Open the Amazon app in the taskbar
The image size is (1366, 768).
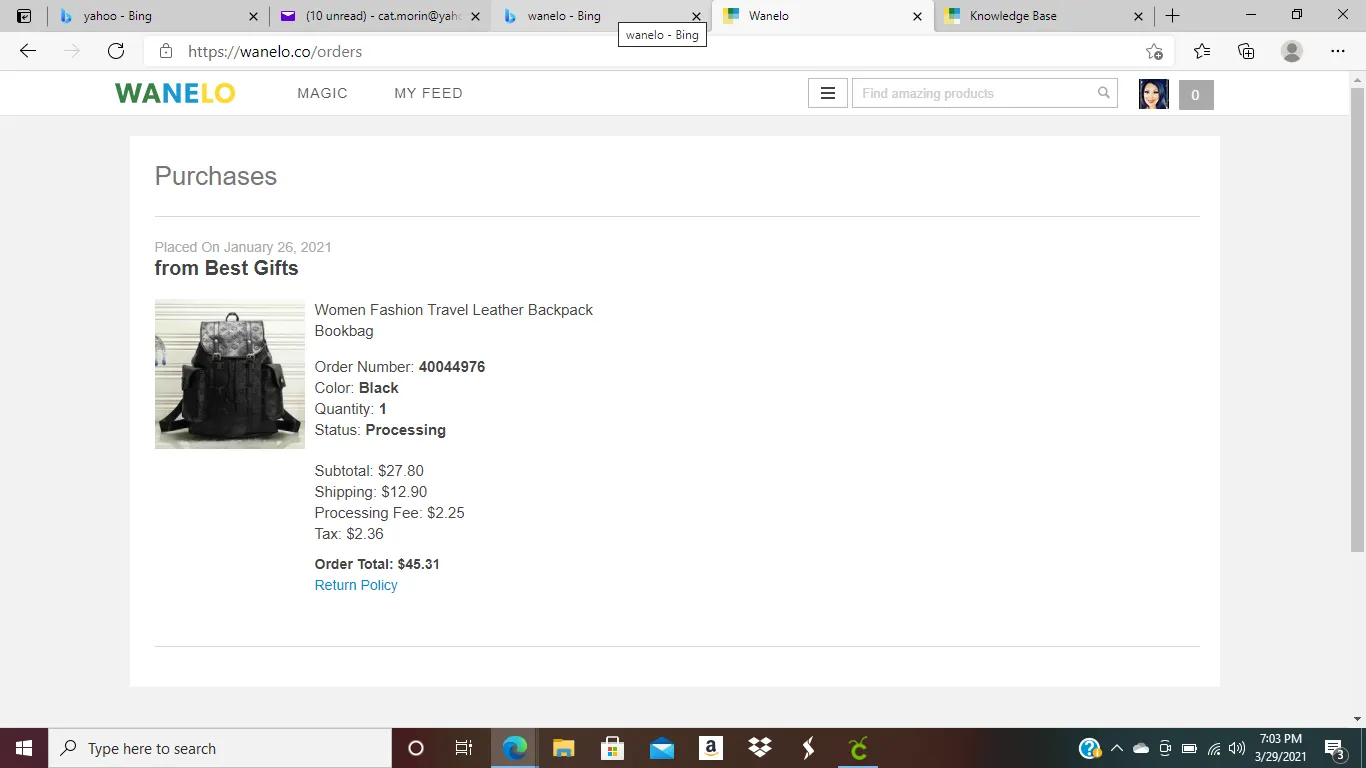pyautogui.click(x=711, y=748)
